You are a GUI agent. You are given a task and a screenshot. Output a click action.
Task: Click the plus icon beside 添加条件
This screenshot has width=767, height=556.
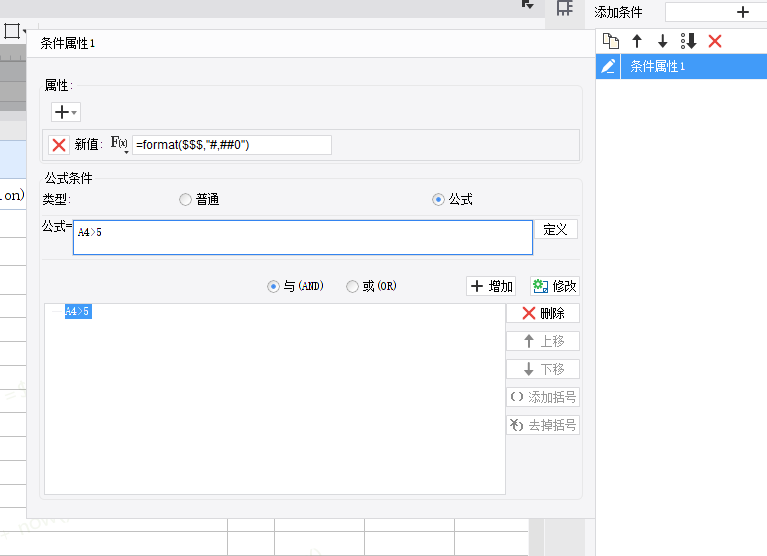(x=743, y=12)
